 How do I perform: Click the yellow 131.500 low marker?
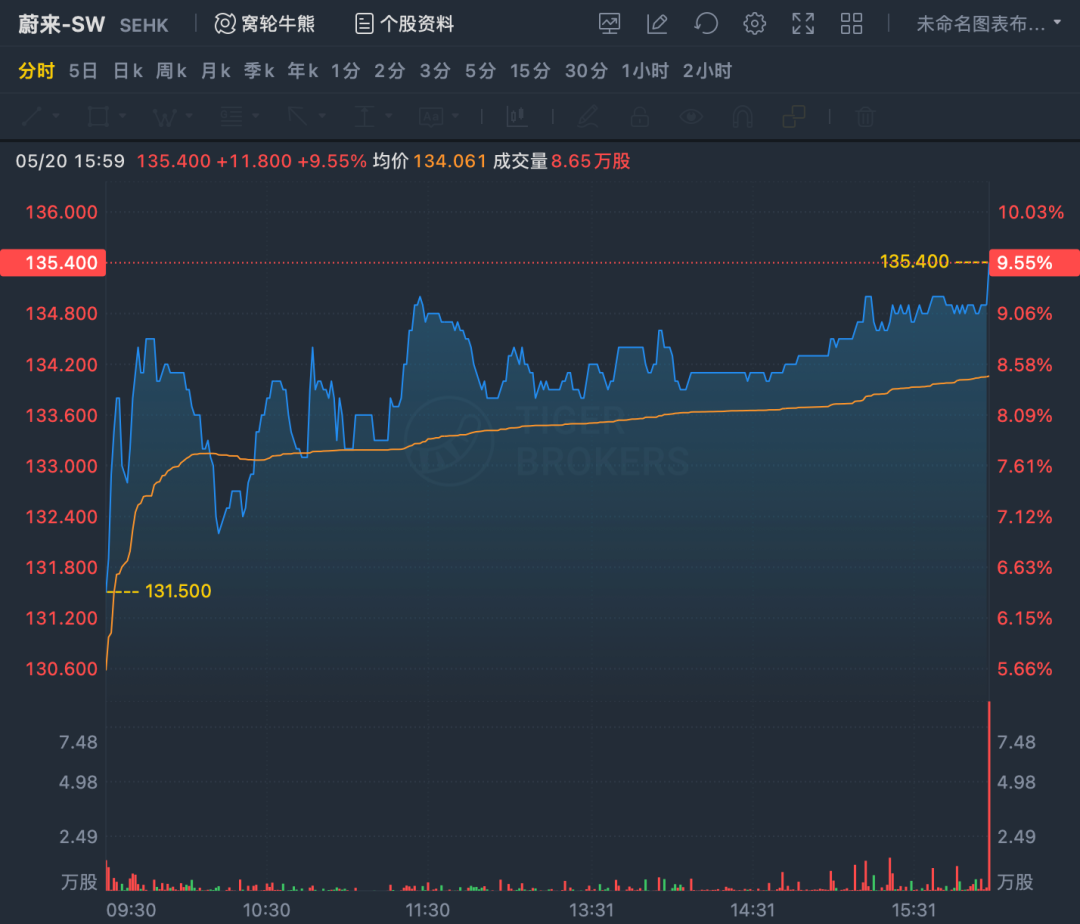click(178, 591)
